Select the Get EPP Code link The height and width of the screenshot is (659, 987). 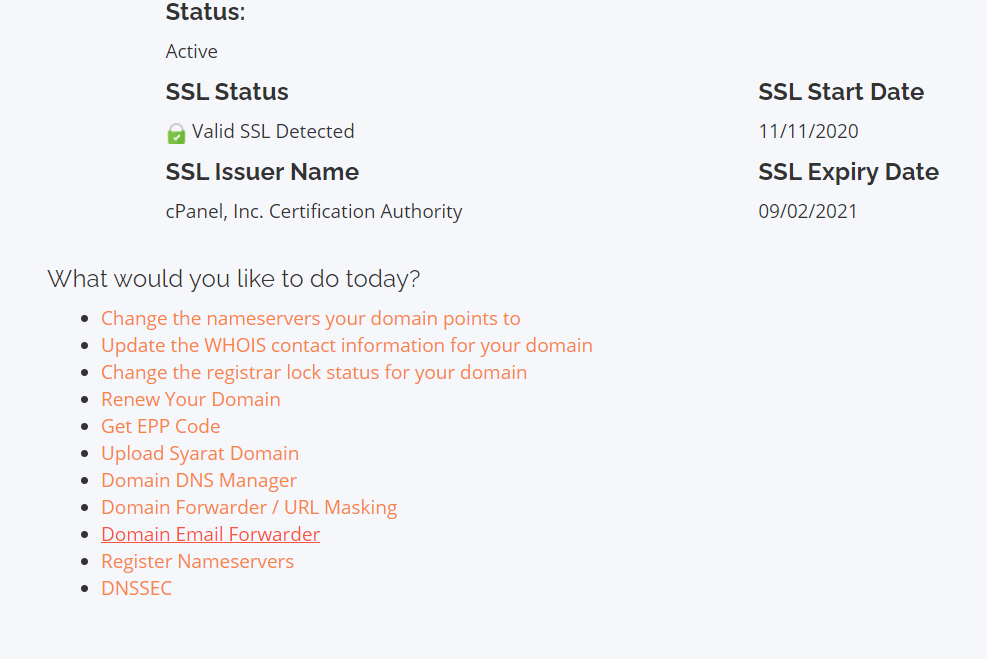[160, 427]
